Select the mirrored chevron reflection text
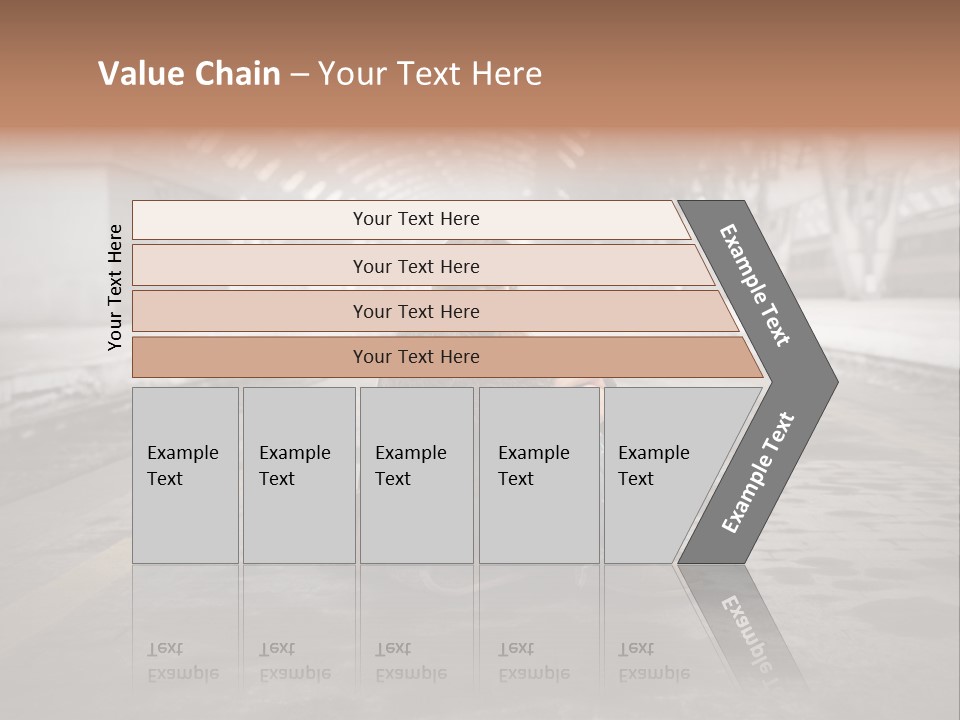This screenshot has height=720, width=960. pos(745,632)
